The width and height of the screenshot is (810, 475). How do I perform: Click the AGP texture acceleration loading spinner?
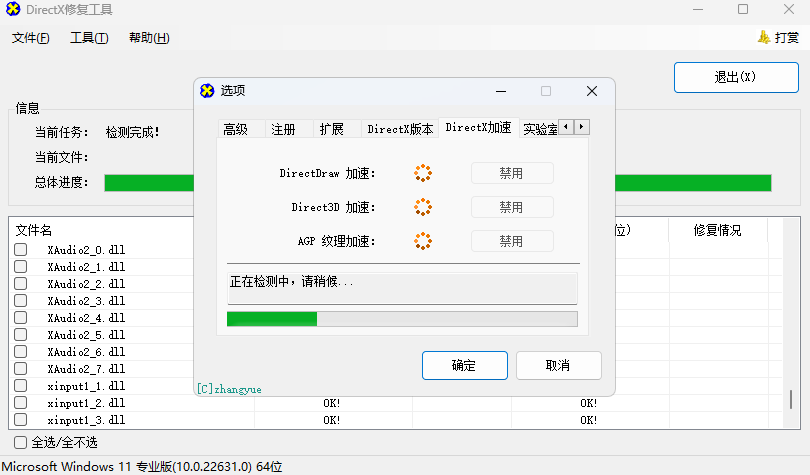tap(423, 241)
